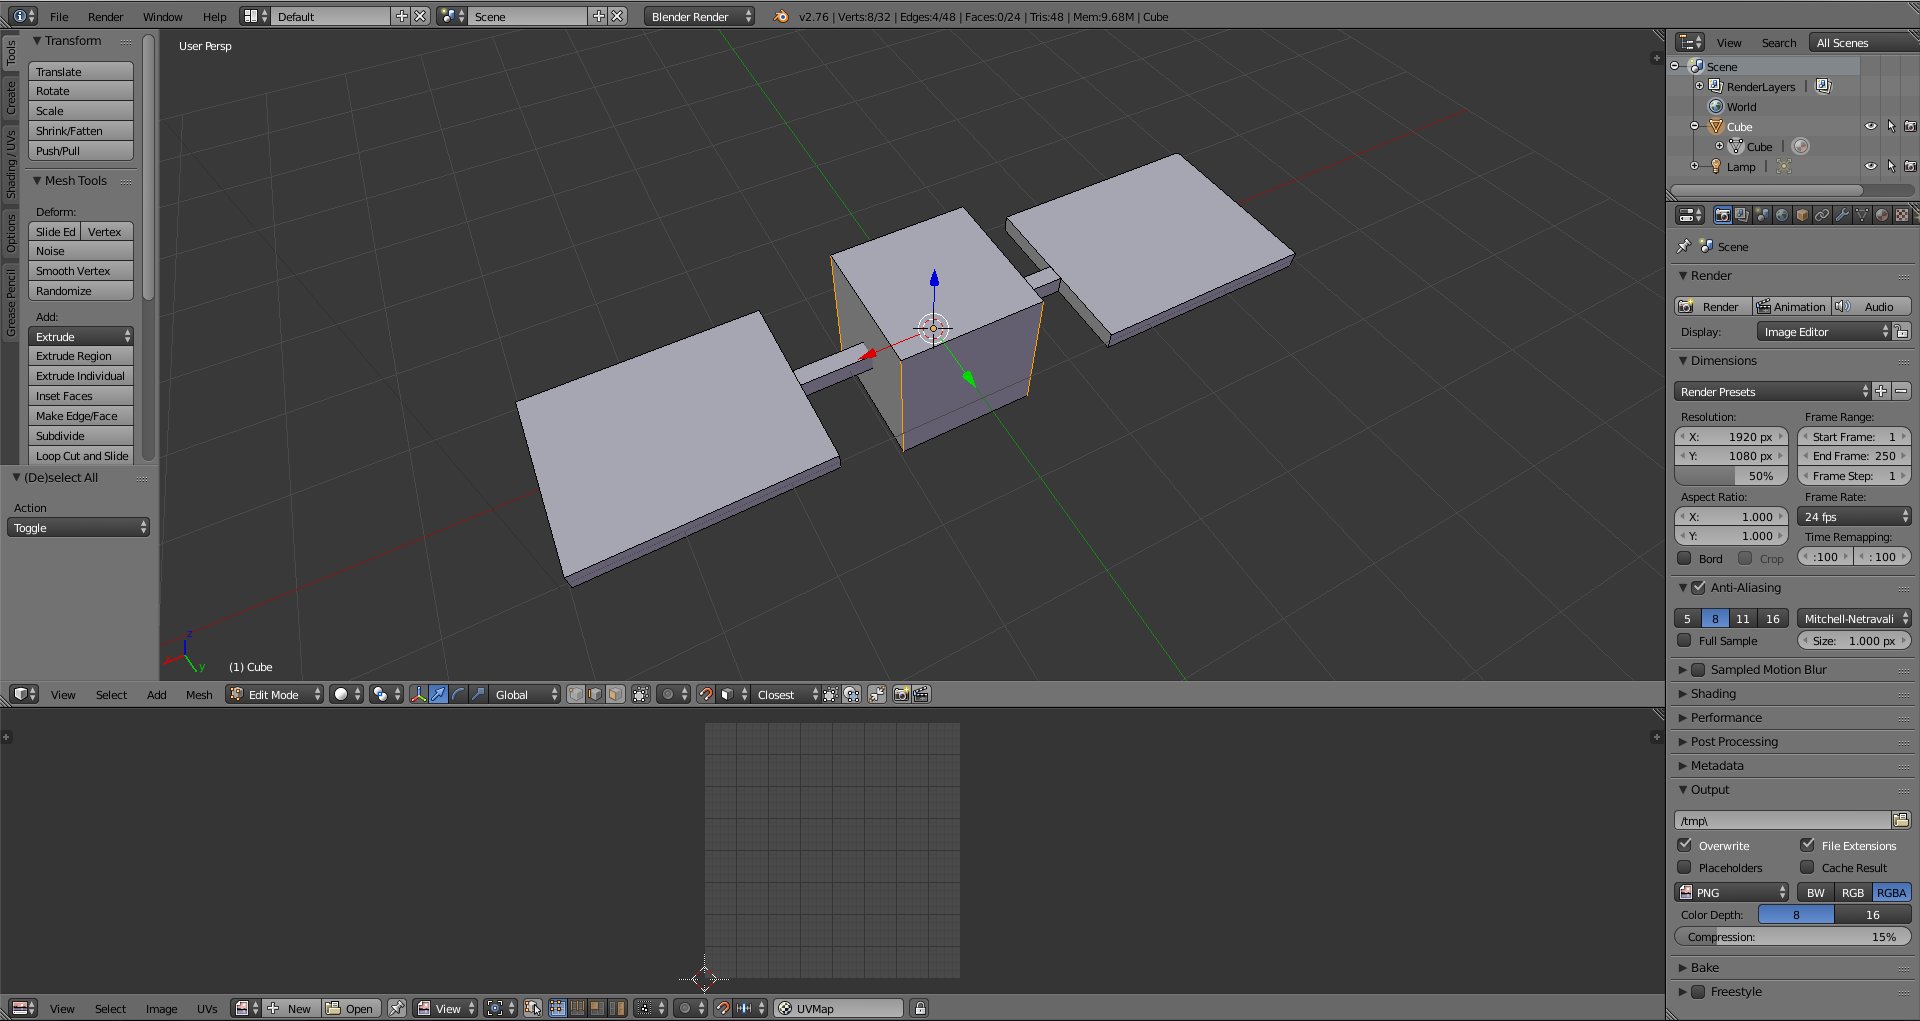Adjust the 50% resolution percentage slider

[1732, 475]
